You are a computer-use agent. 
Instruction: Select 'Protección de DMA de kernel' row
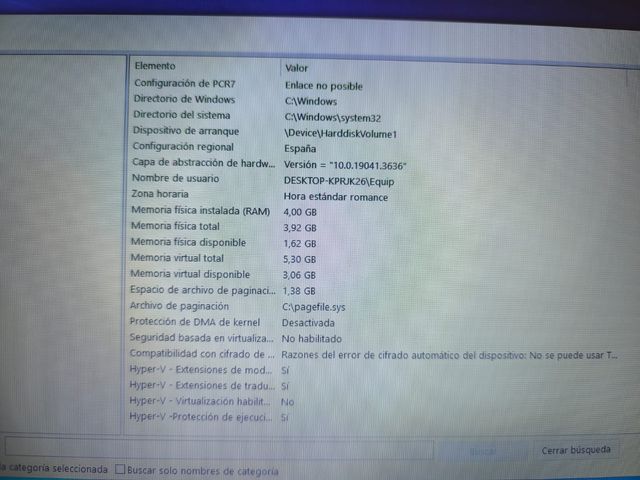[194, 322]
